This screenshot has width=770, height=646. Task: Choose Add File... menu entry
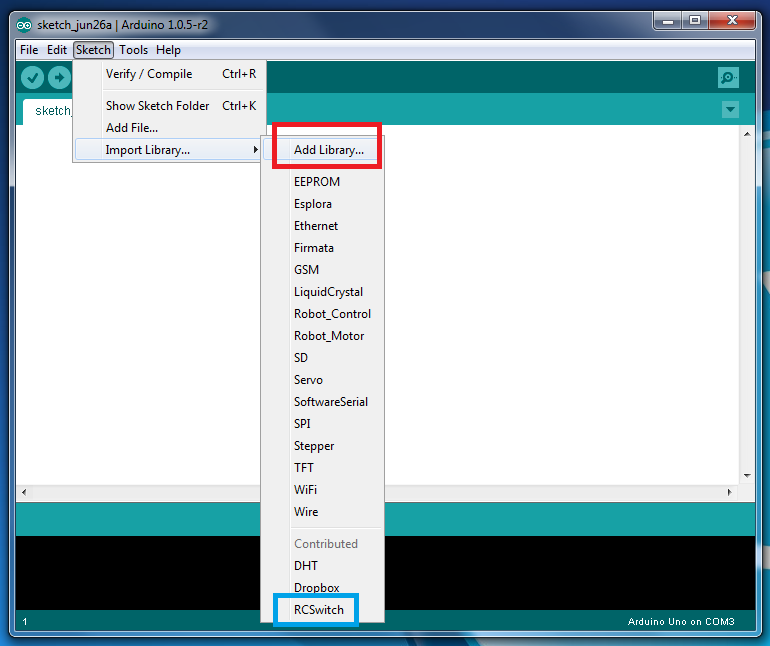170,128
